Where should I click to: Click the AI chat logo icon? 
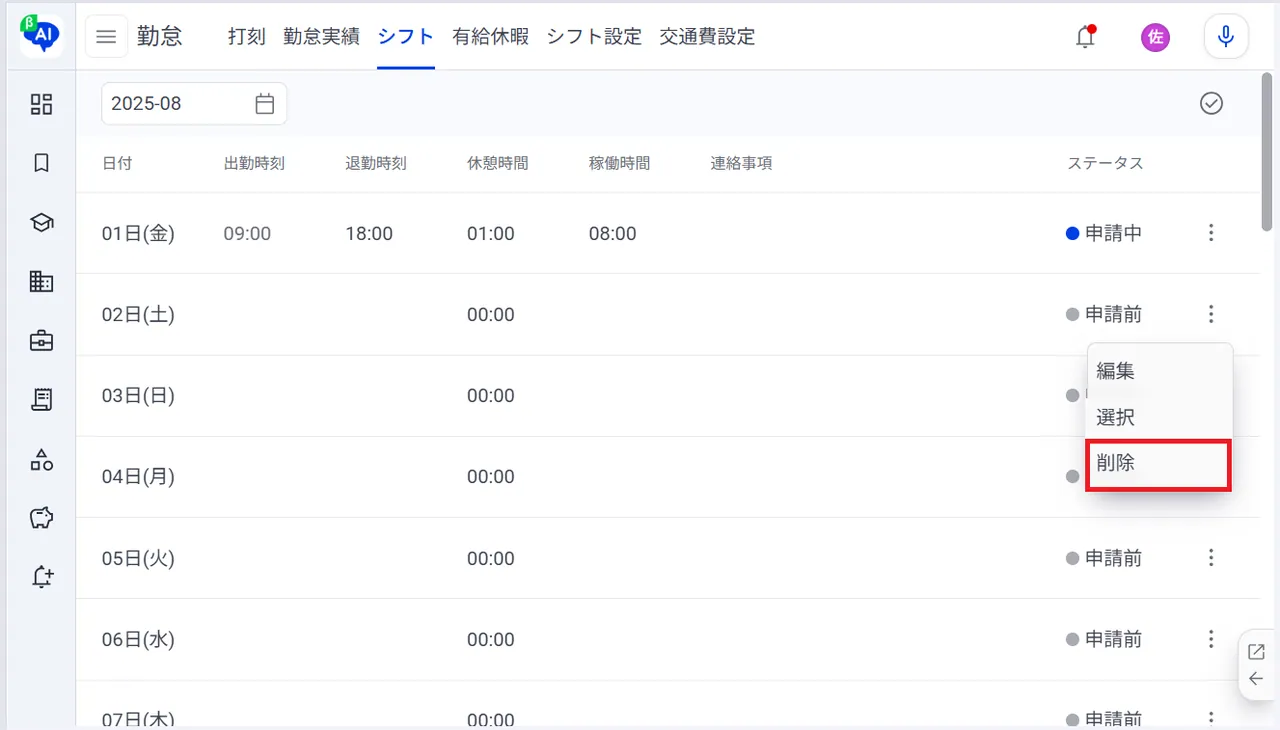tap(41, 36)
